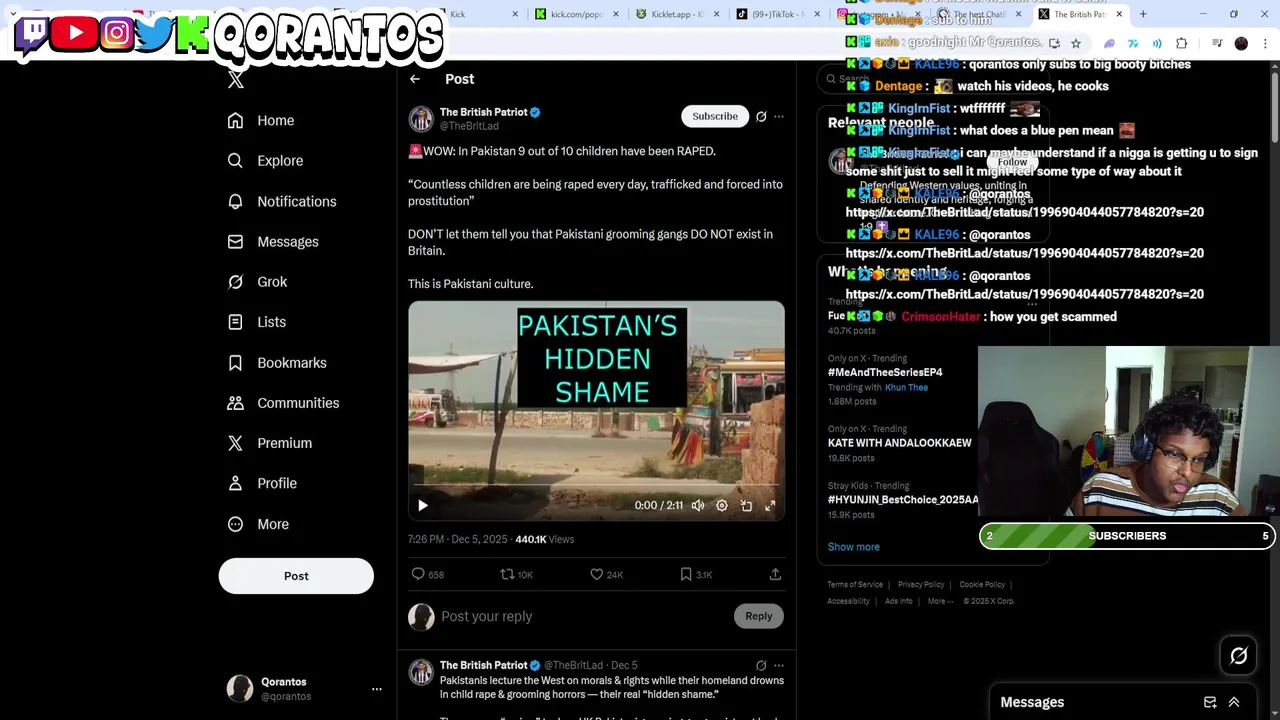Open X Premium from the sidebar
1280x720 pixels.
[x=269, y=443]
